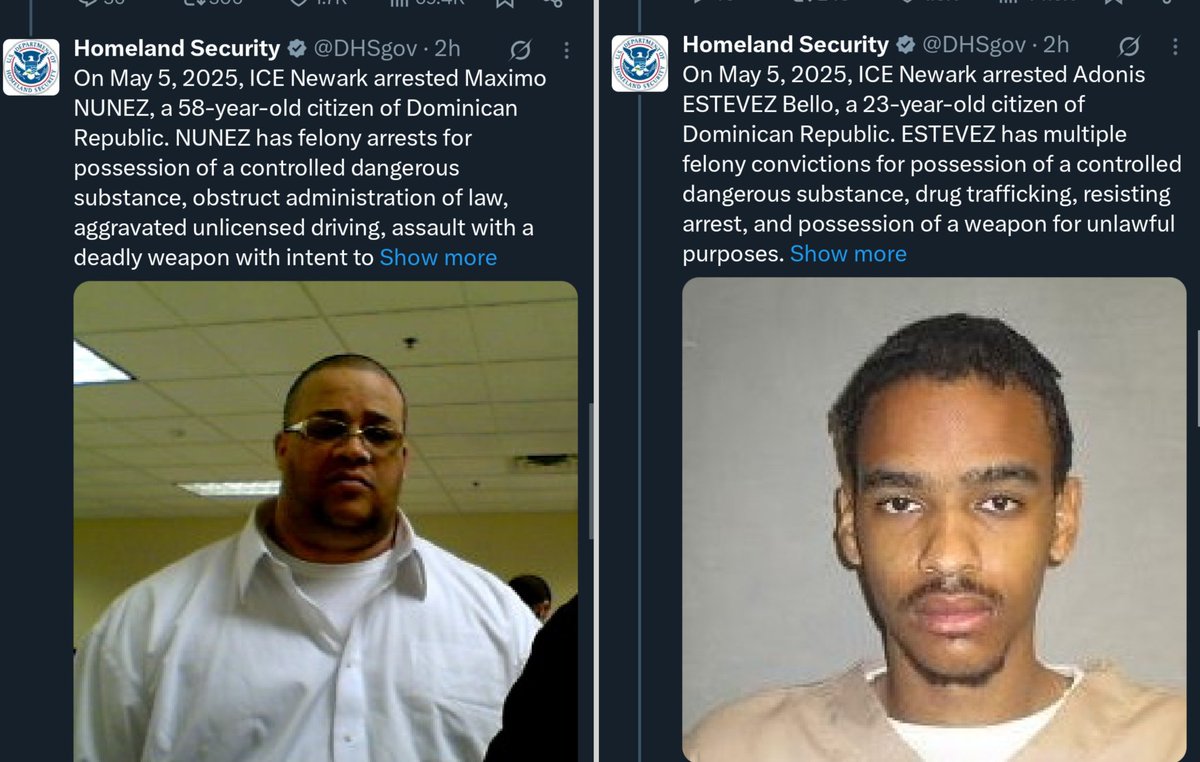This screenshot has height=762, width=1200.
Task: Open three-dot more menu on the NUNEZ post
Action: click(566, 50)
